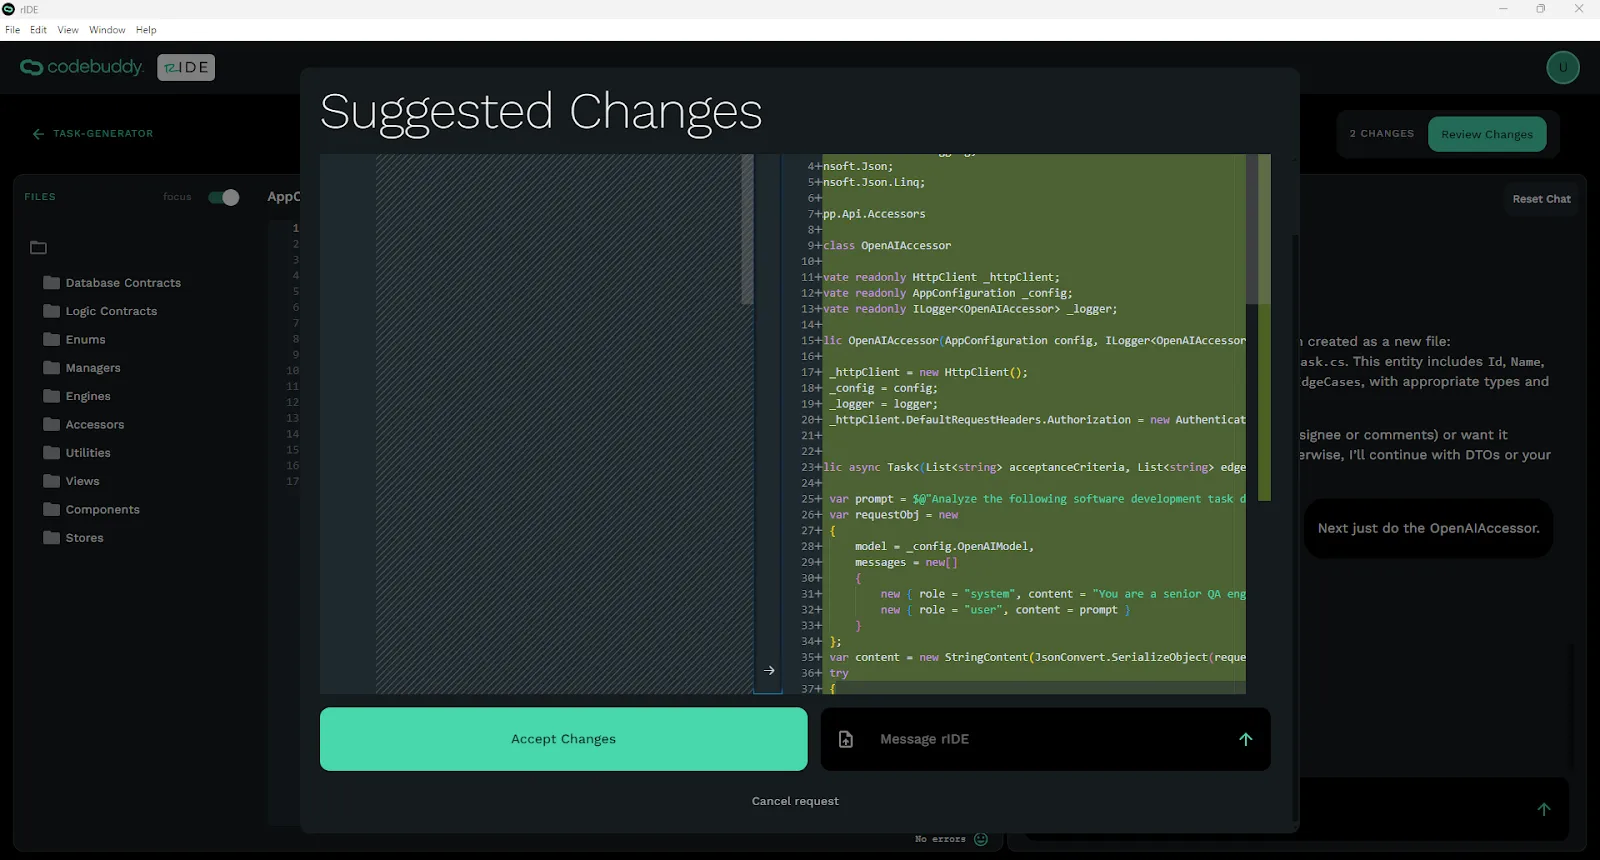Expand the Enums folder
The image size is (1600, 860).
pyautogui.click(x=74, y=339)
